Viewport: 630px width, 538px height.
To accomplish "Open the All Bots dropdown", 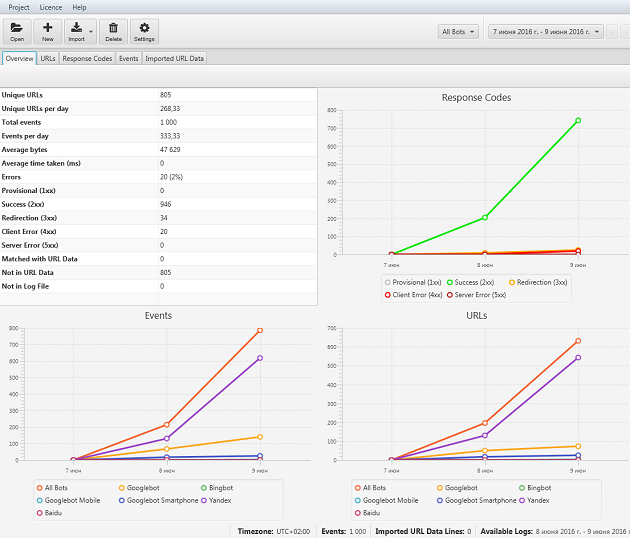I will (x=458, y=32).
